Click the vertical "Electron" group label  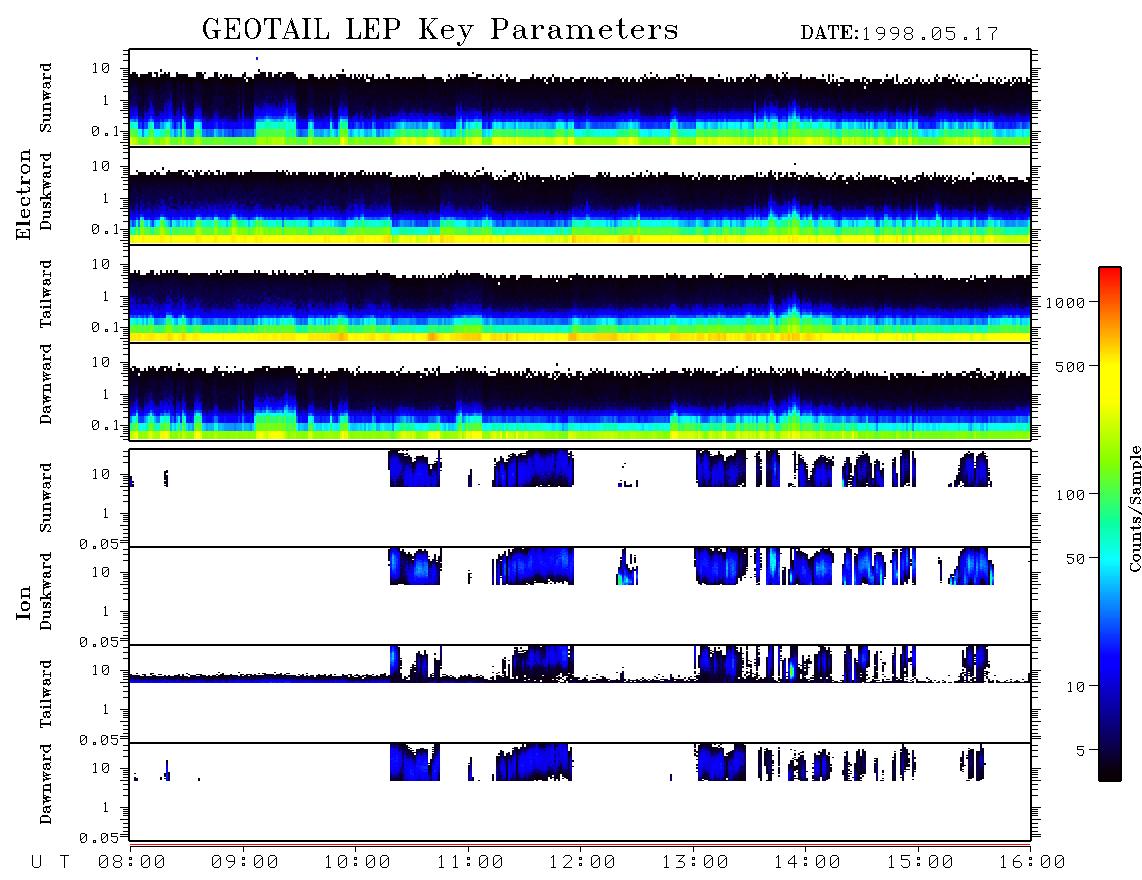tap(24, 194)
